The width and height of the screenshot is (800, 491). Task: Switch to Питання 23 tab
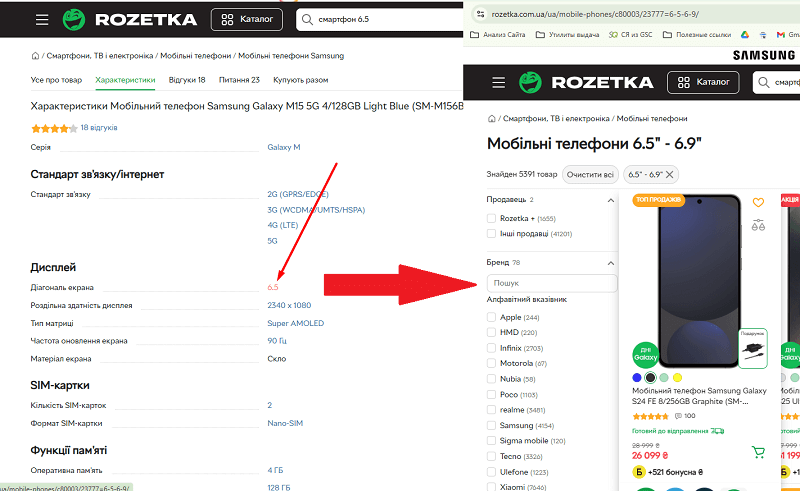239,80
